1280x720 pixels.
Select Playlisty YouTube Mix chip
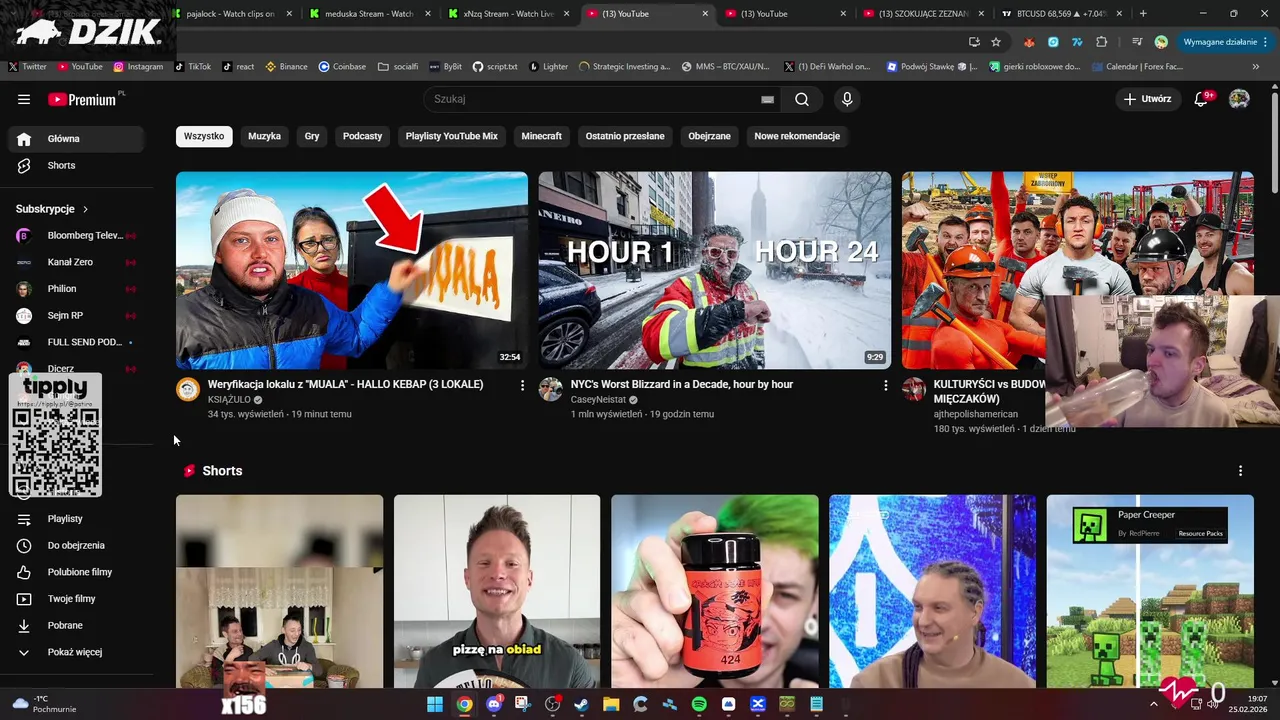(451, 136)
